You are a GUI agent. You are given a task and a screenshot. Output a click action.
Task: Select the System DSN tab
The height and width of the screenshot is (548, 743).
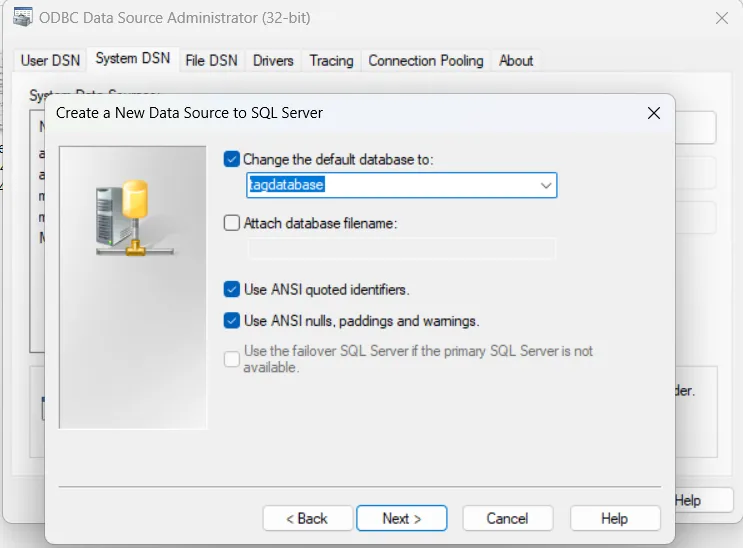tap(132, 59)
